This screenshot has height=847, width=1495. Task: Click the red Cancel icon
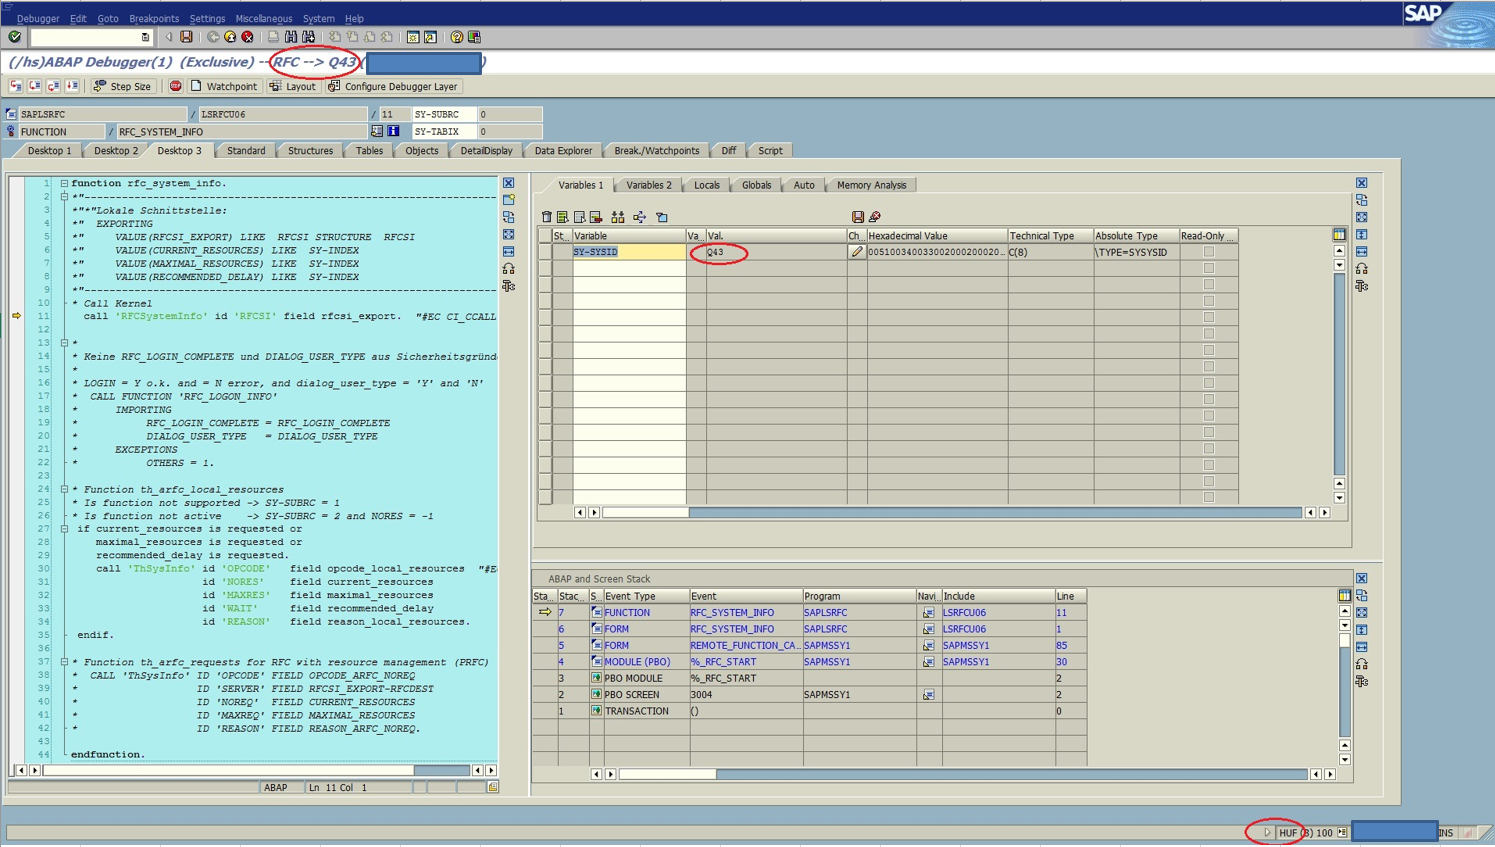coord(247,37)
